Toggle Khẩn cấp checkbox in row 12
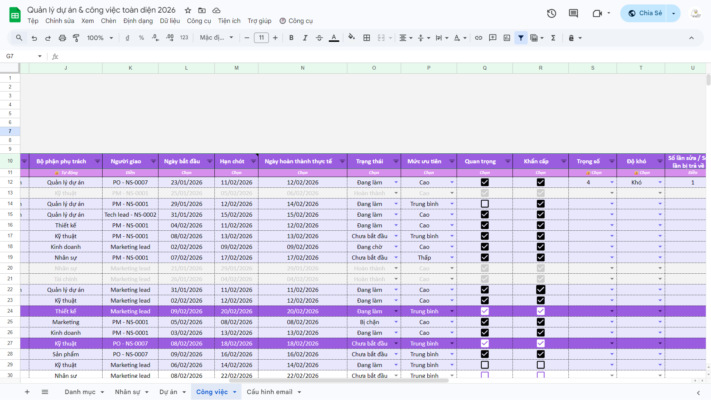This screenshot has width=711, height=400. click(x=541, y=183)
